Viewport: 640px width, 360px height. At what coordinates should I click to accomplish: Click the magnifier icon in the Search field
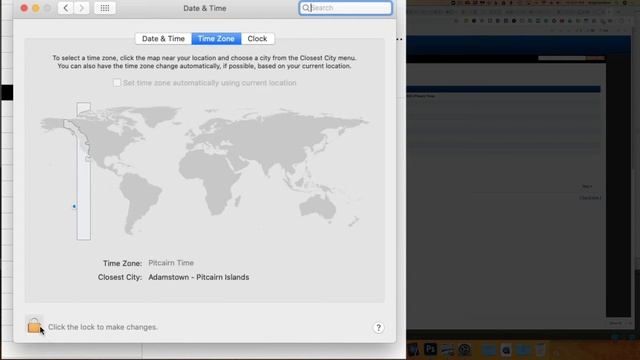(x=306, y=8)
